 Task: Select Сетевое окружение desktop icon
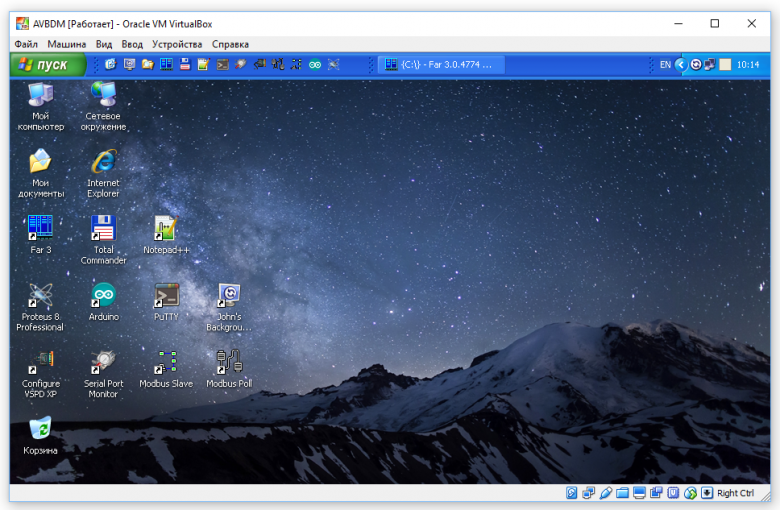click(x=103, y=105)
